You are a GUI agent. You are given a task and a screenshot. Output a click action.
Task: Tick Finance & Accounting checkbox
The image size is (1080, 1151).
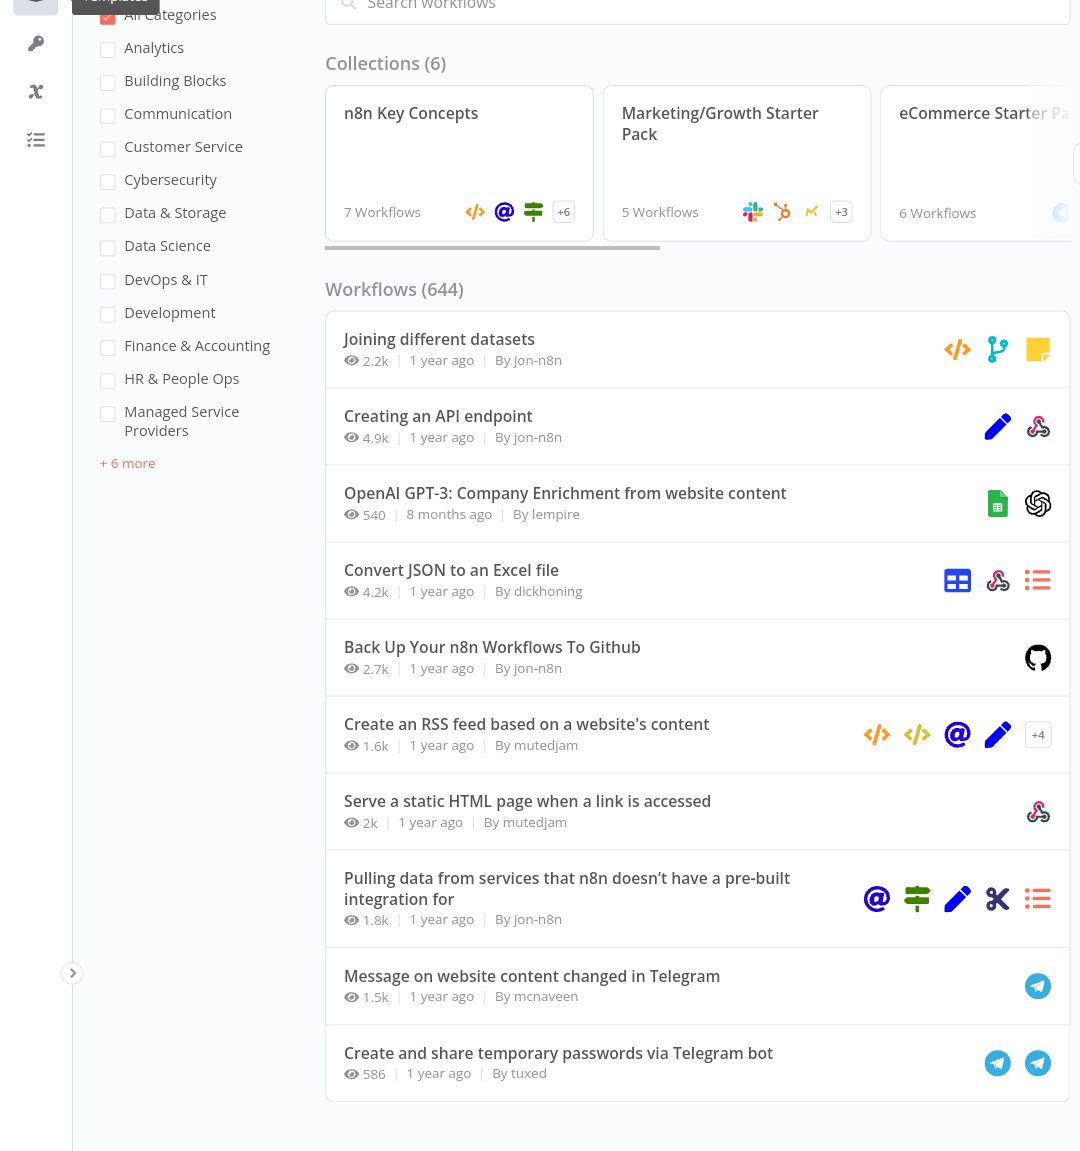click(x=108, y=347)
